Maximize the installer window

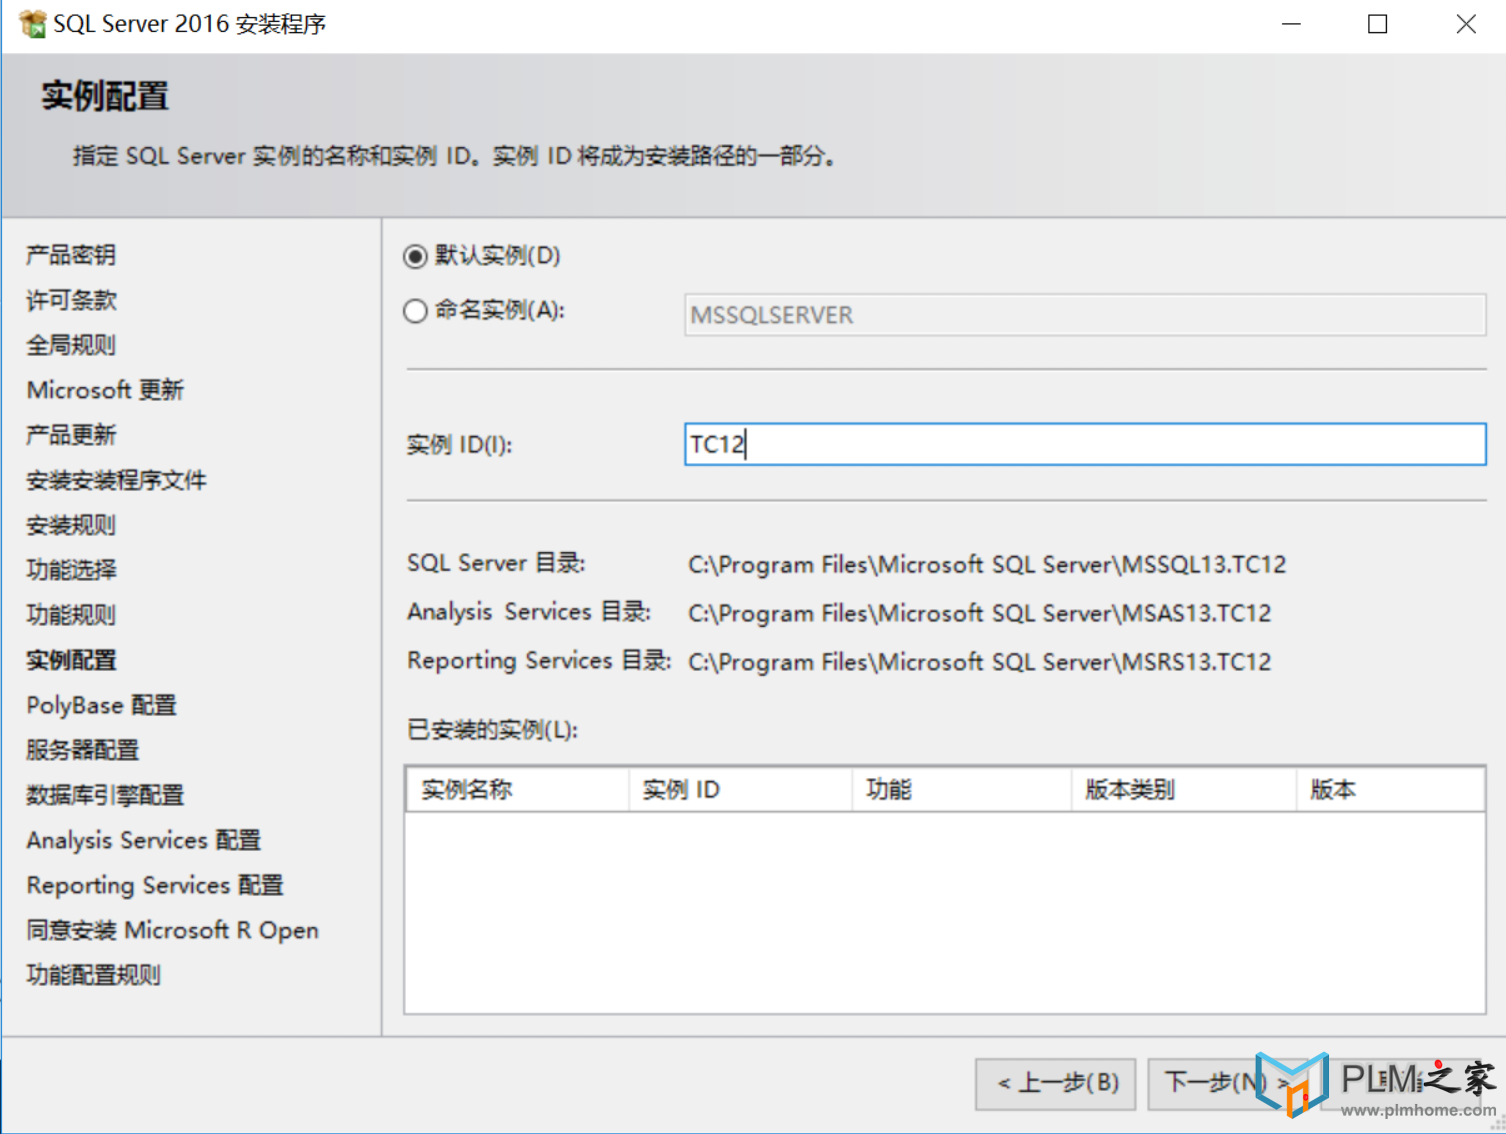[x=1377, y=24]
